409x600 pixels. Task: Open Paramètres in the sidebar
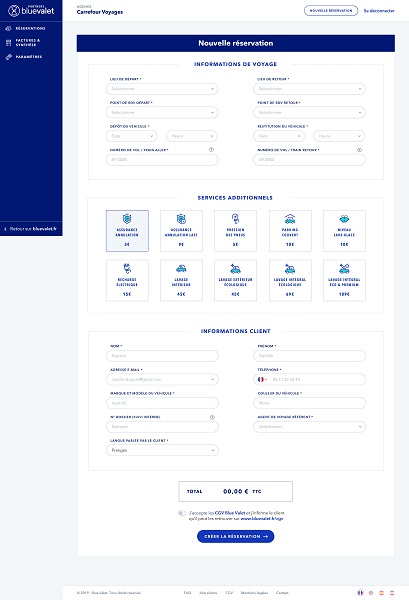pyautogui.click(x=24, y=57)
